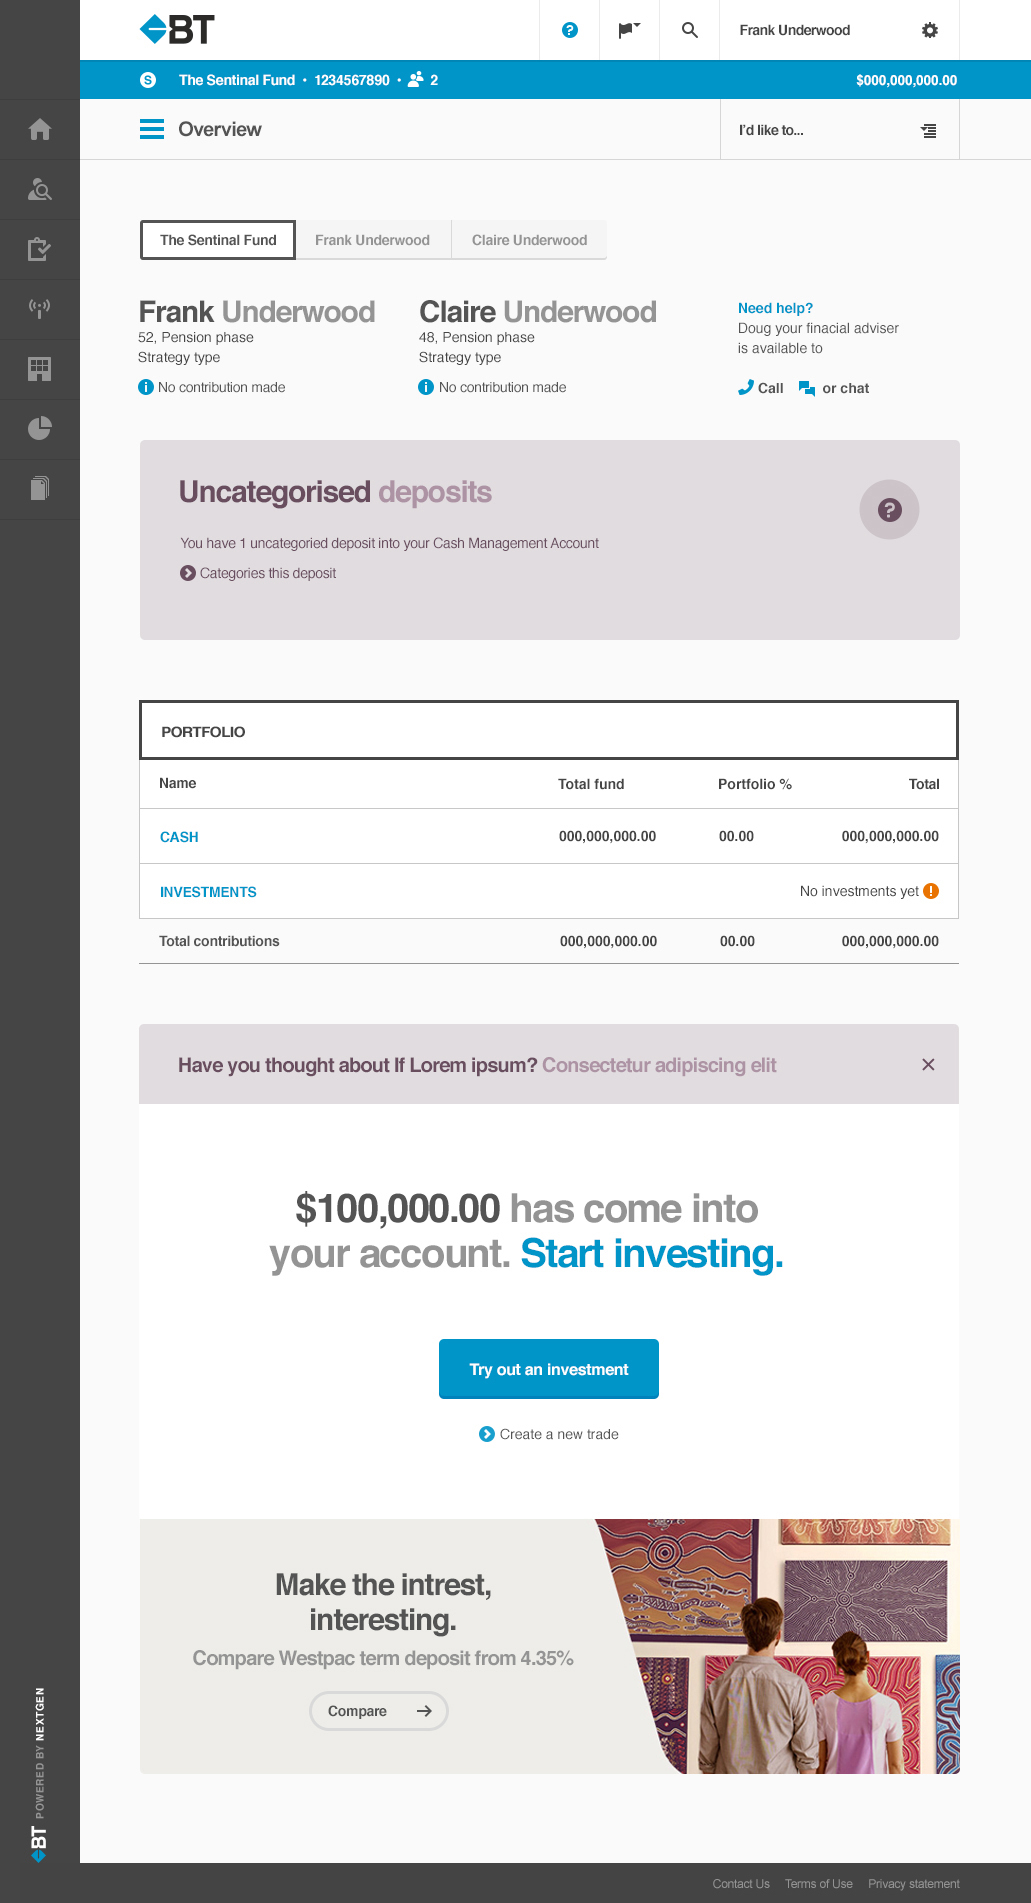Click the Try out an investment button
Viewport: 1031px width, 1903px height.
(x=549, y=1369)
